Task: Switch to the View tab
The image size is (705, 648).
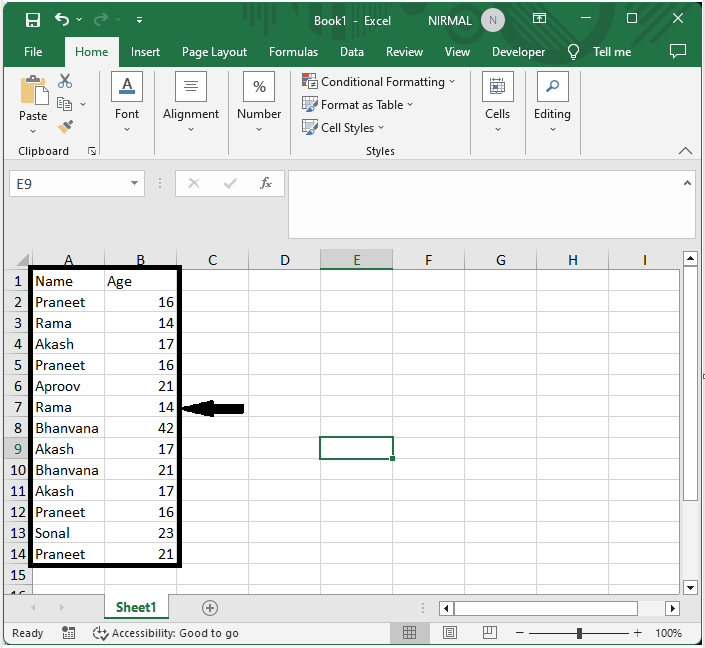Action: (x=457, y=52)
